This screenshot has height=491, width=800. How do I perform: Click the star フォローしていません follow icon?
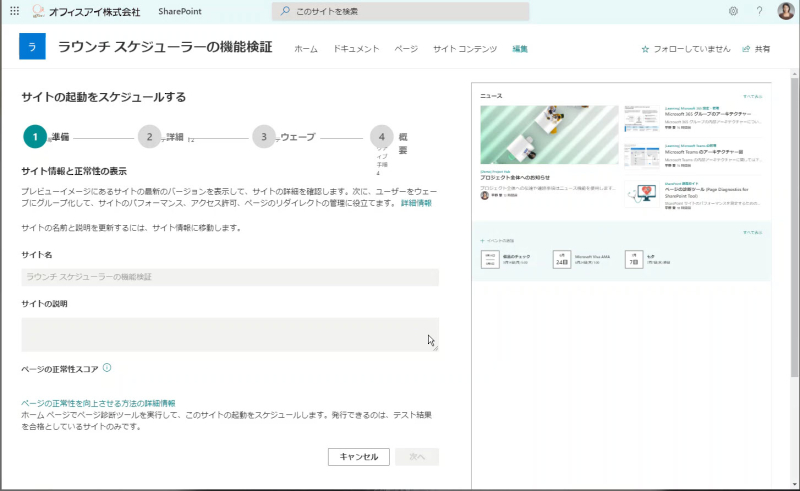(645, 49)
